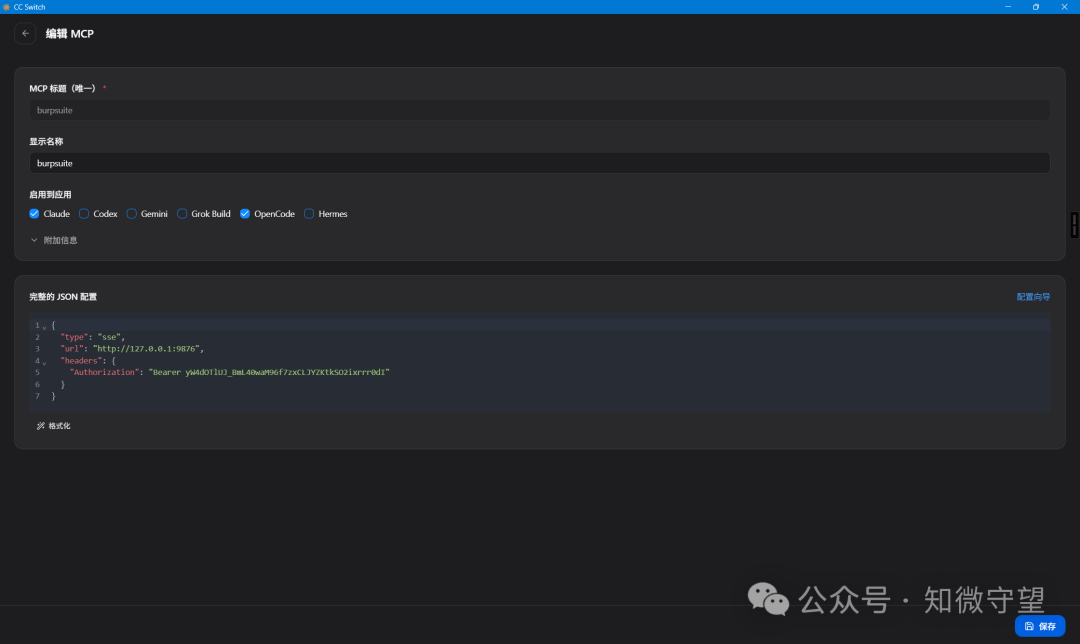Toggle the Claude checkbox
1080x644 pixels.
coord(34,214)
